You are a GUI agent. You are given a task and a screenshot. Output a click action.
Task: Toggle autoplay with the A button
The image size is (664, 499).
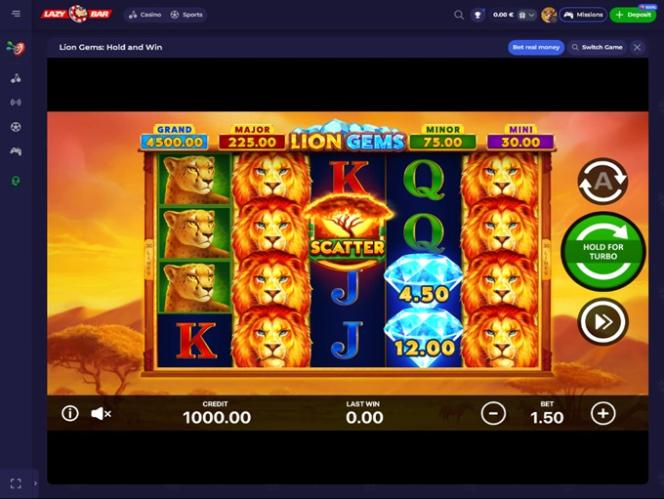(603, 182)
